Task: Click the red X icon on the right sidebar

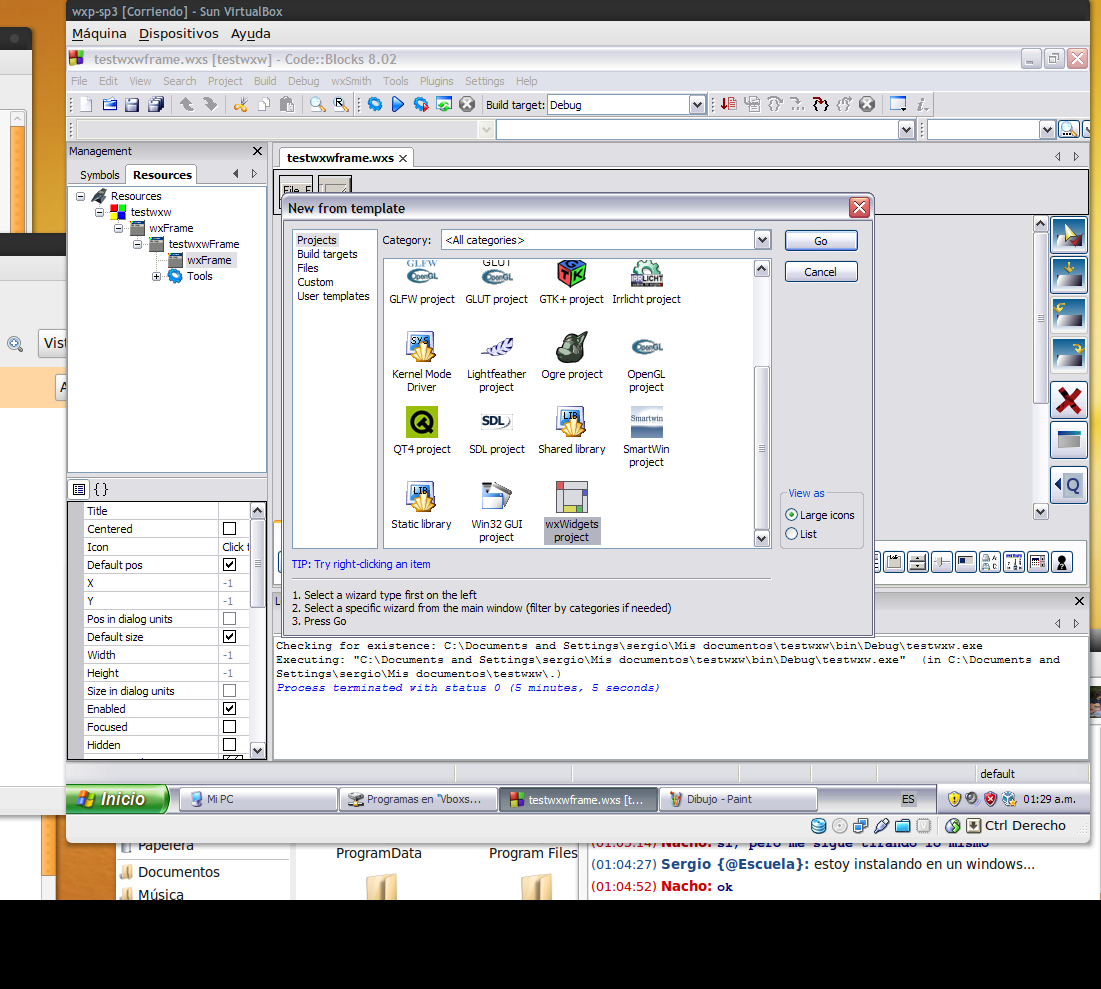Action: tap(1068, 398)
